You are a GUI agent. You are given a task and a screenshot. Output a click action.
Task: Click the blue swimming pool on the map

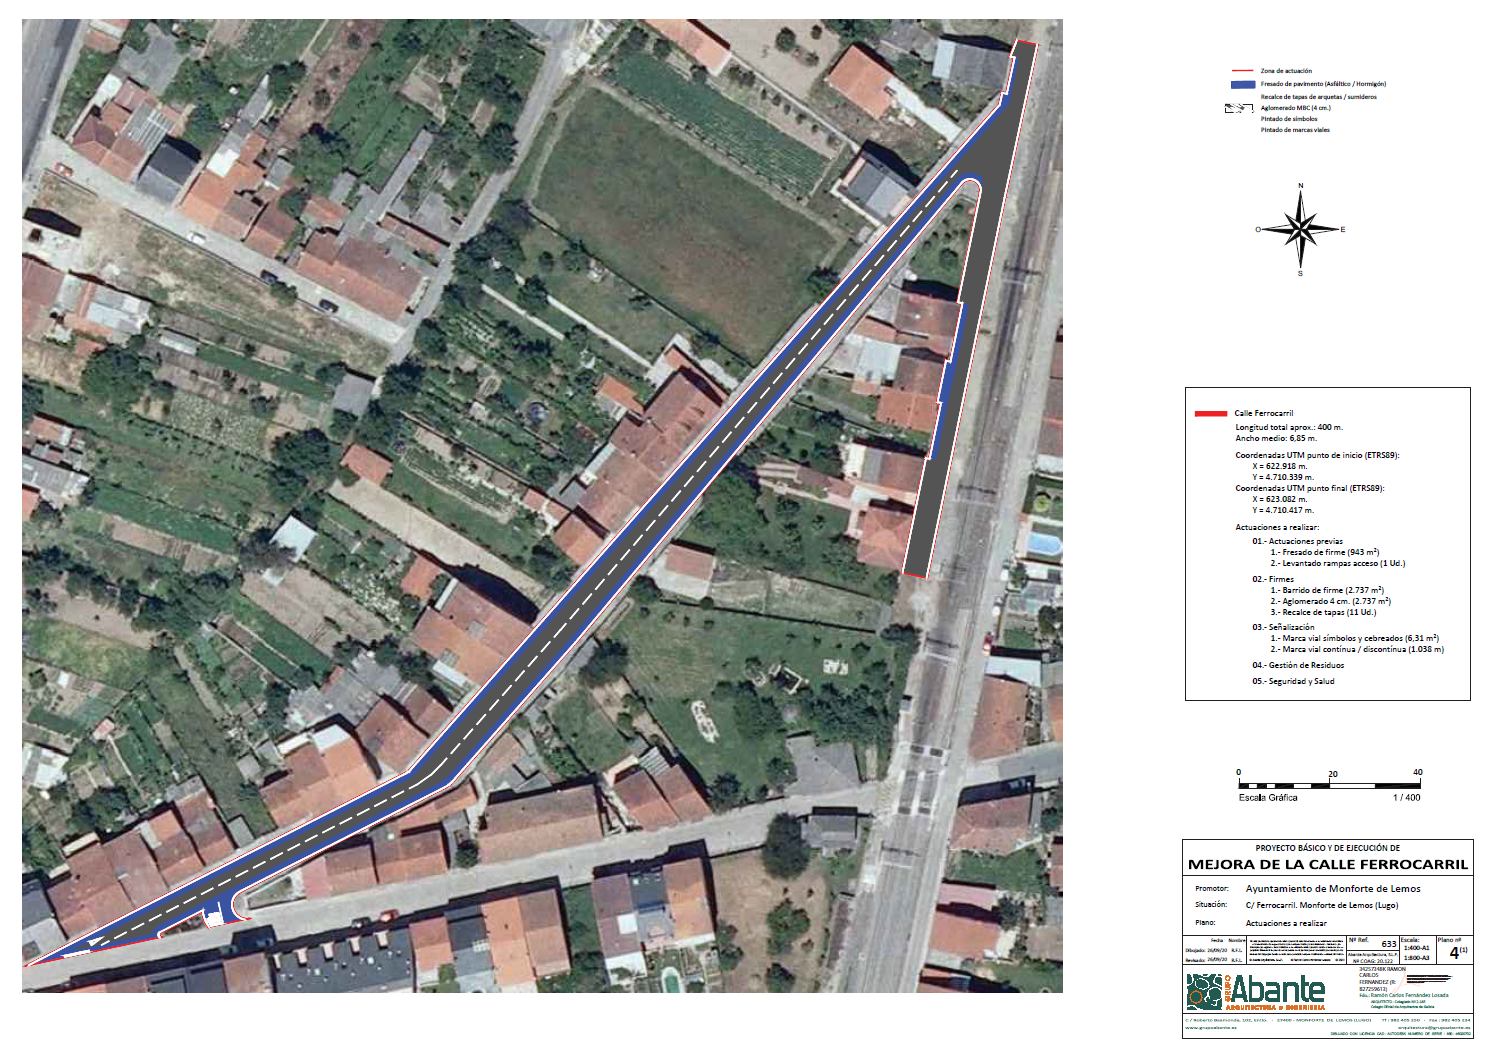click(x=1043, y=544)
